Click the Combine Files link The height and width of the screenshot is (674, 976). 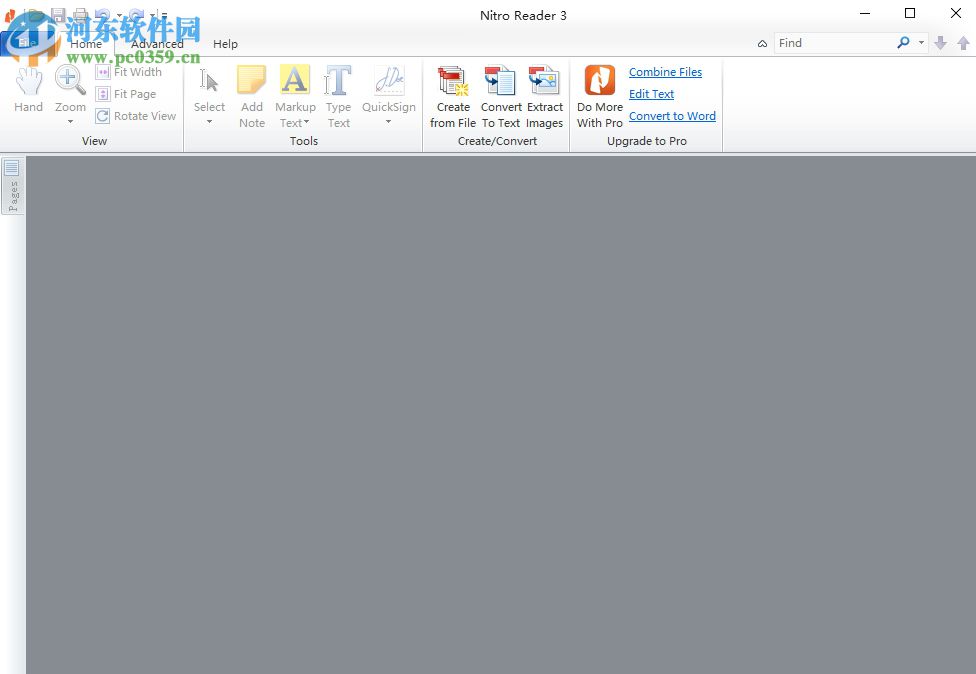[664, 72]
